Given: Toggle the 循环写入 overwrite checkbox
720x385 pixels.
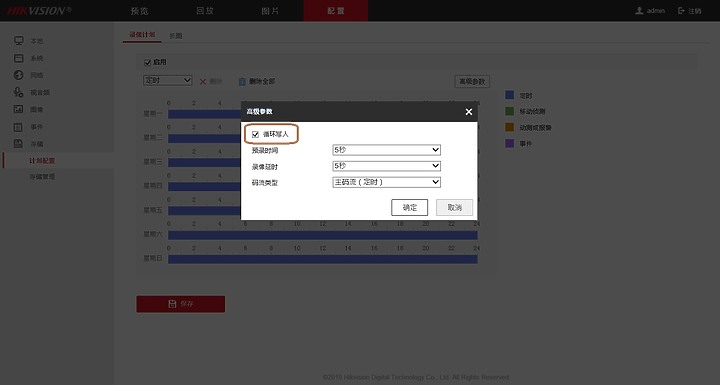Looking at the screenshot, I should pyautogui.click(x=255, y=134).
